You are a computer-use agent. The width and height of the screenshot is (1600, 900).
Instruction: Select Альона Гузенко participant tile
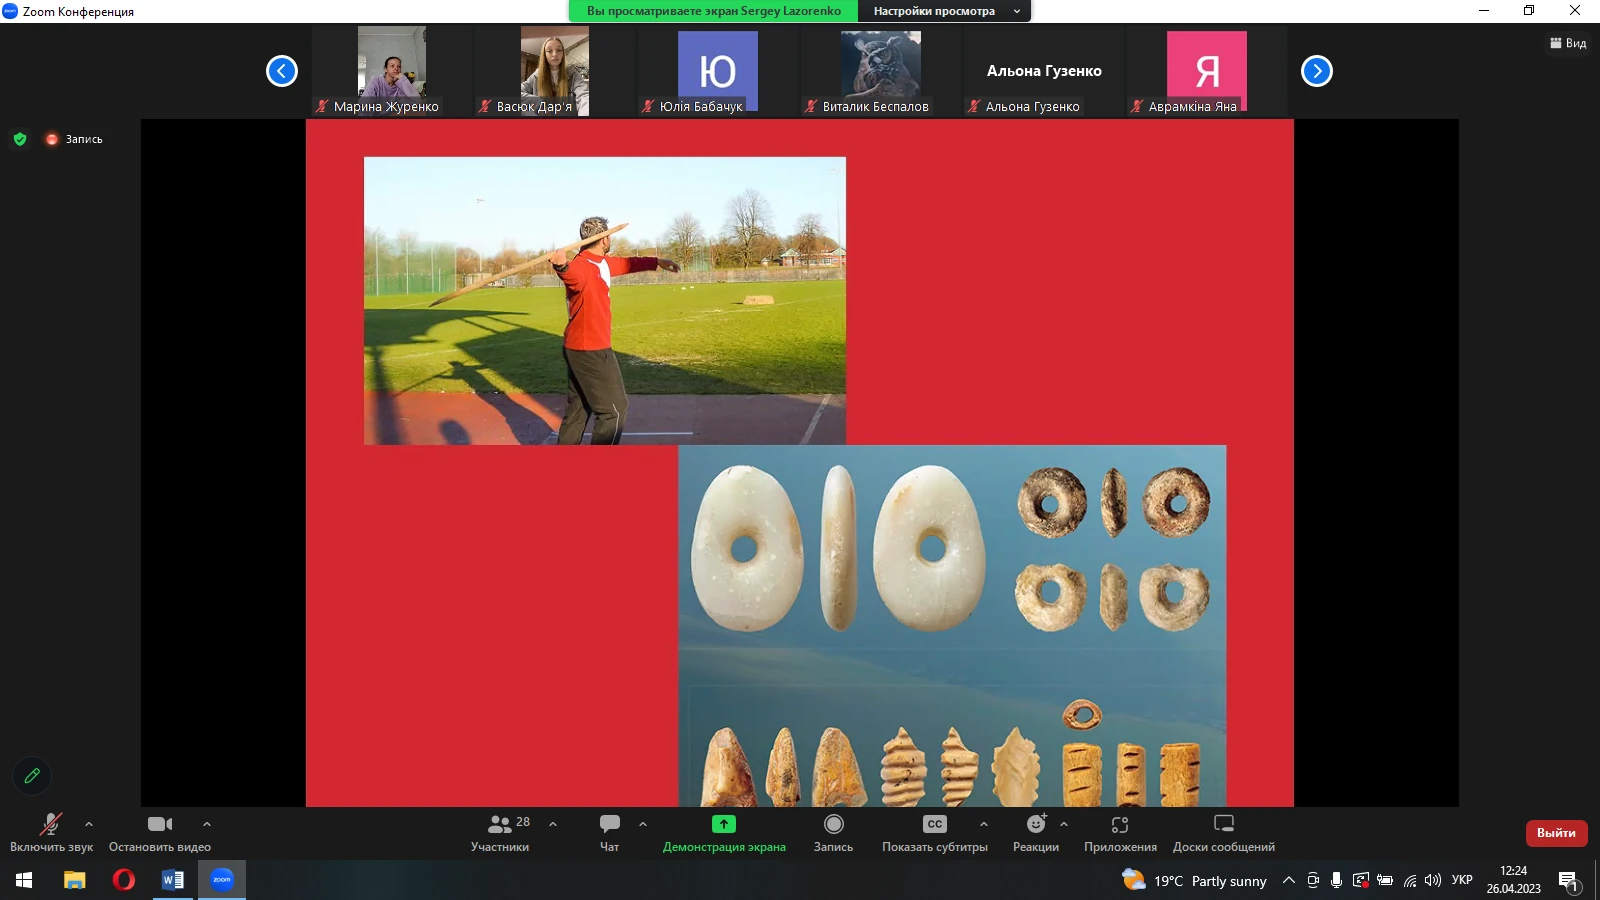(1043, 71)
